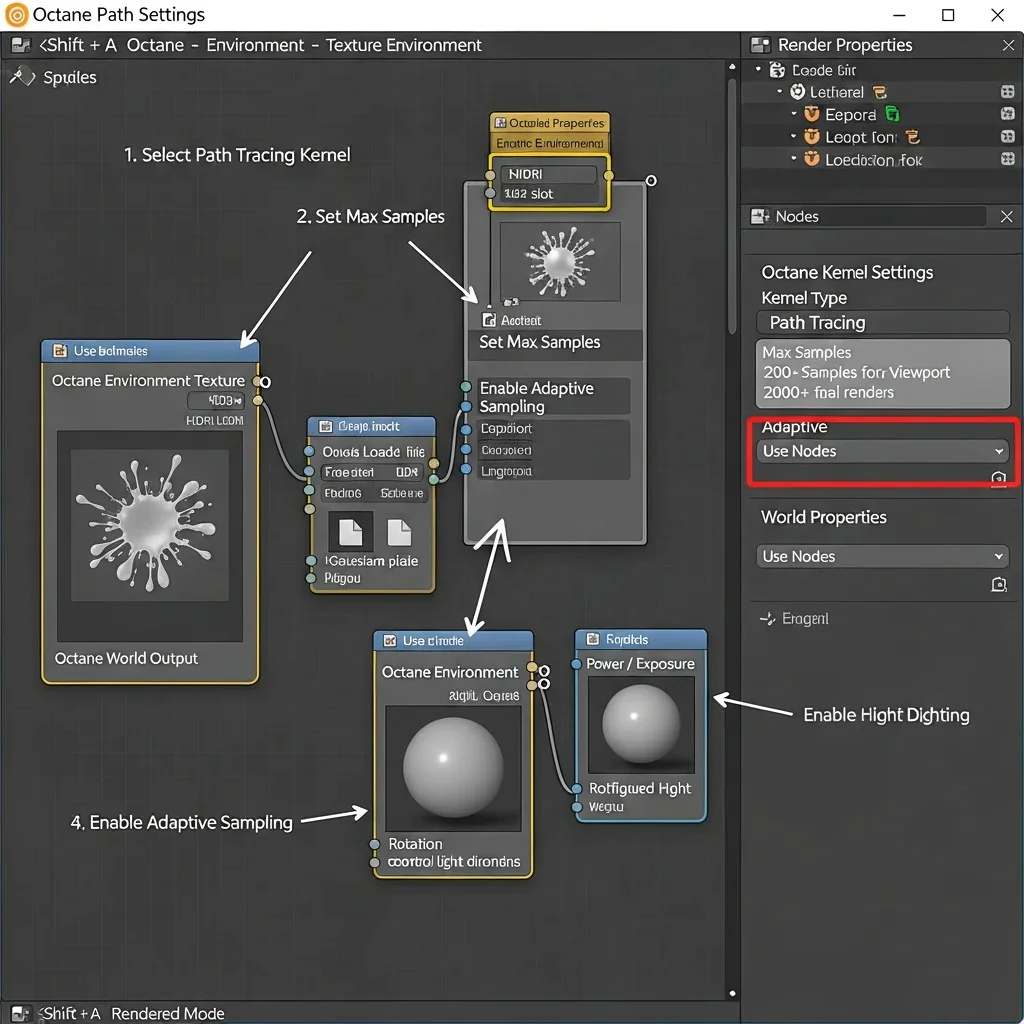Click the Eragent entry

pyautogui.click(x=805, y=618)
